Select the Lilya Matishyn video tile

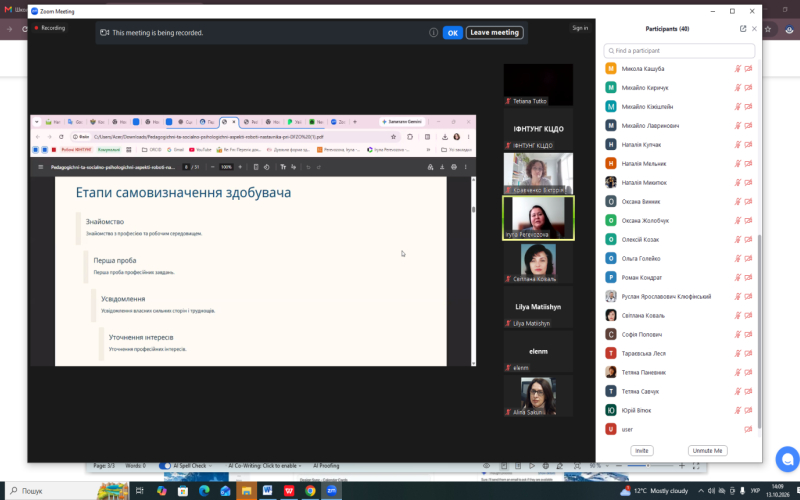(x=538, y=307)
